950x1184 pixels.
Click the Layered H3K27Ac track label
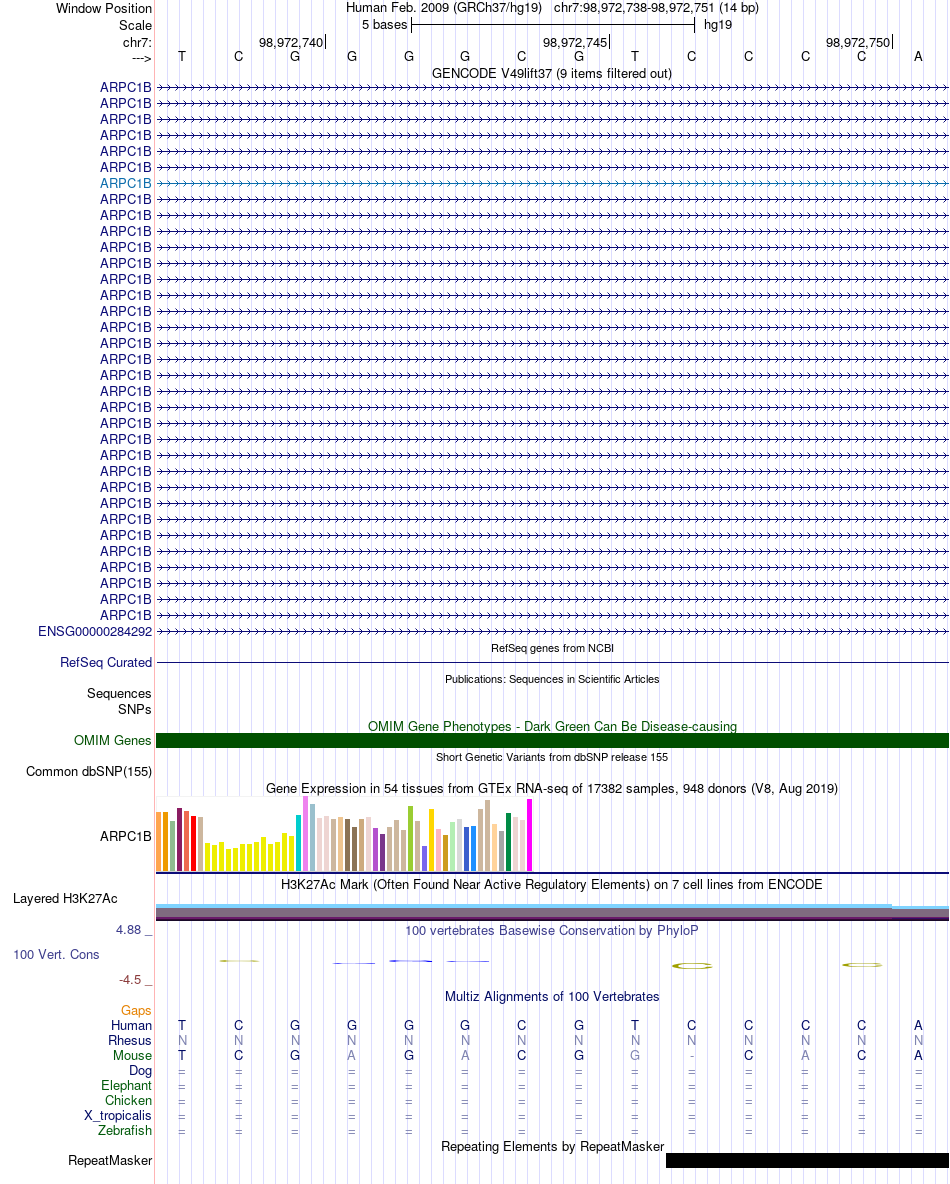coord(65,899)
